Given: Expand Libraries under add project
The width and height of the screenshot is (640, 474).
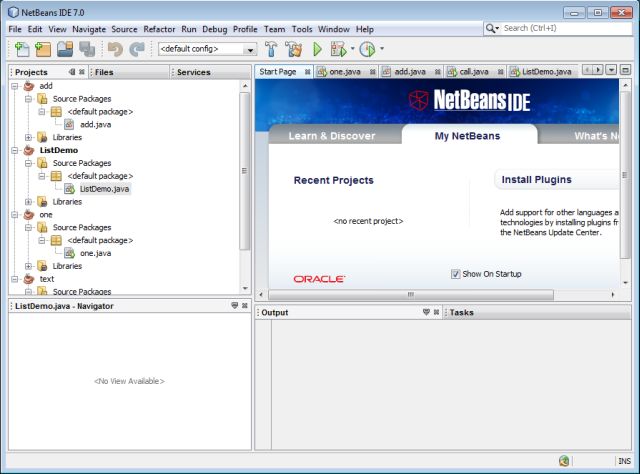Looking at the screenshot, I should pyautogui.click(x=28, y=138).
